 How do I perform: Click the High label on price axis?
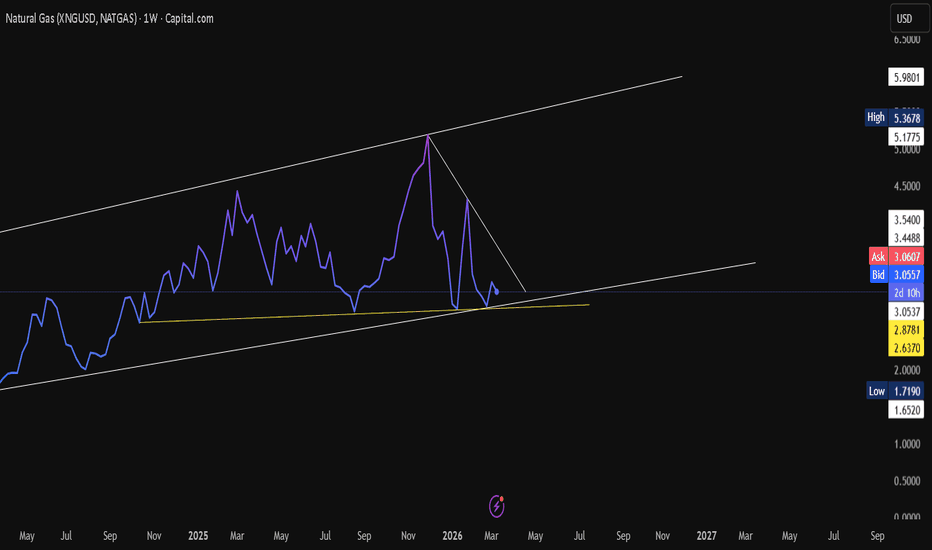pyautogui.click(x=876, y=117)
